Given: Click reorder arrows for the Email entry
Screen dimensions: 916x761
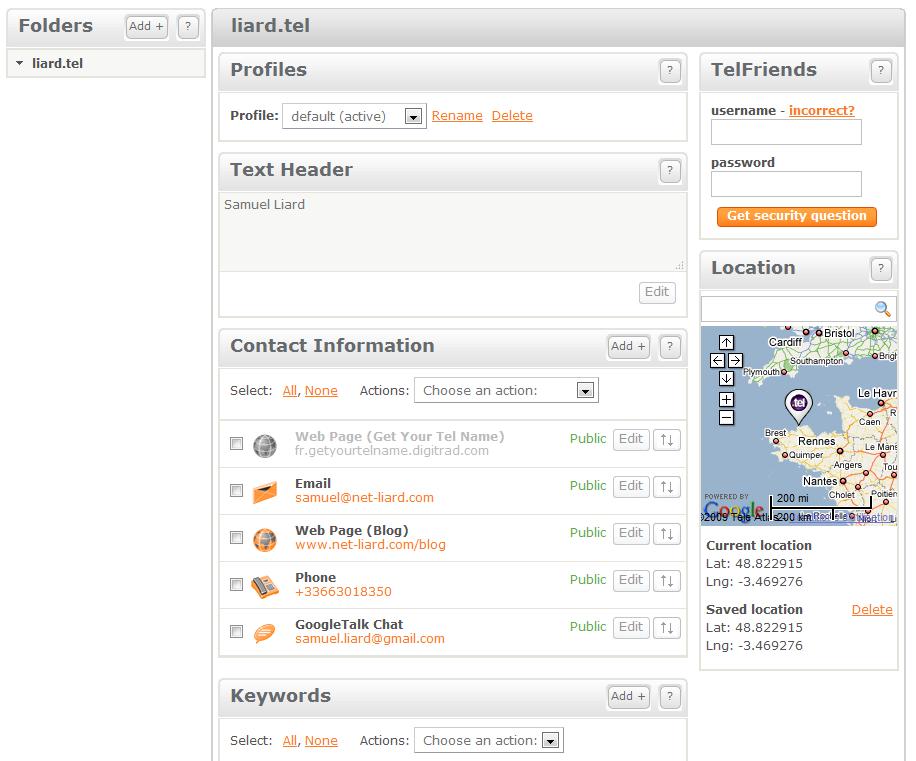Looking at the screenshot, I should 666,487.
